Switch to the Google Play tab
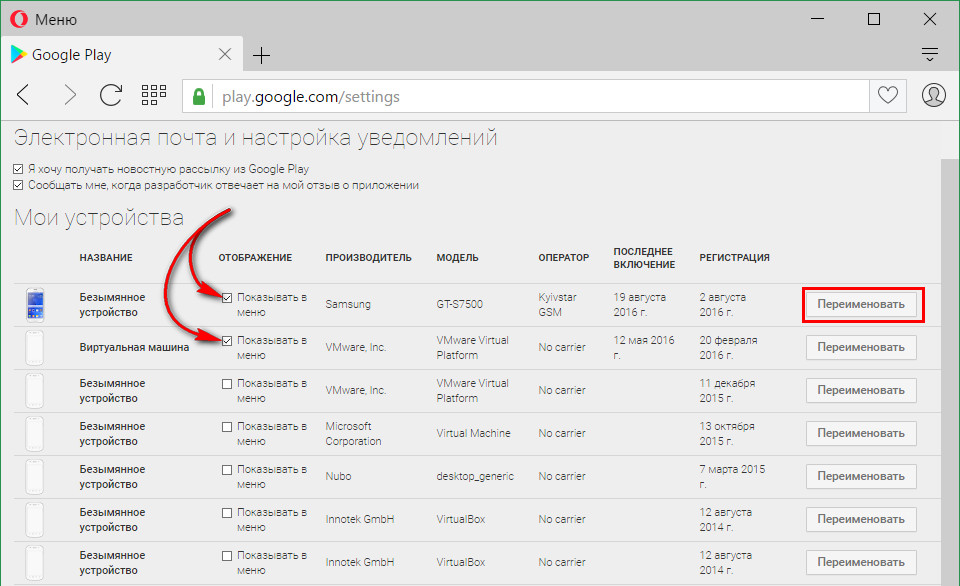This screenshot has width=960, height=586. [x=122, y=54]
